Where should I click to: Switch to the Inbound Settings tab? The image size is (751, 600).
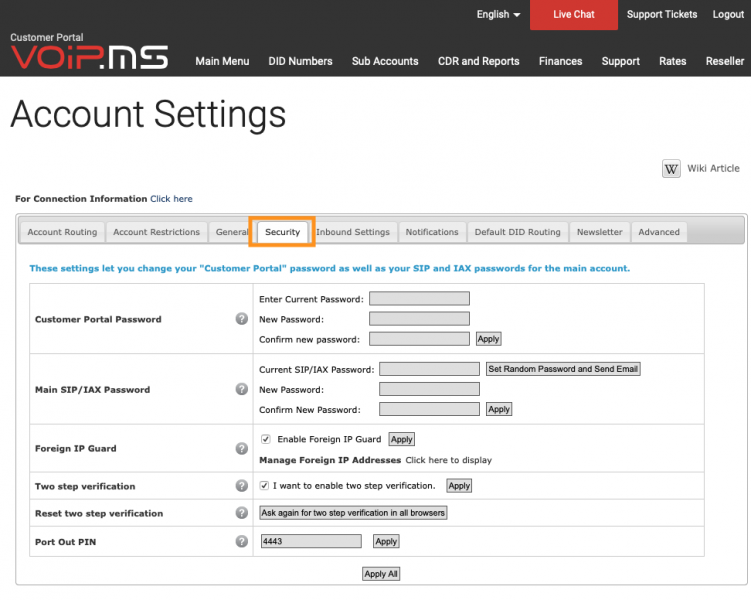pyautogui.click(x=353, y=232)
